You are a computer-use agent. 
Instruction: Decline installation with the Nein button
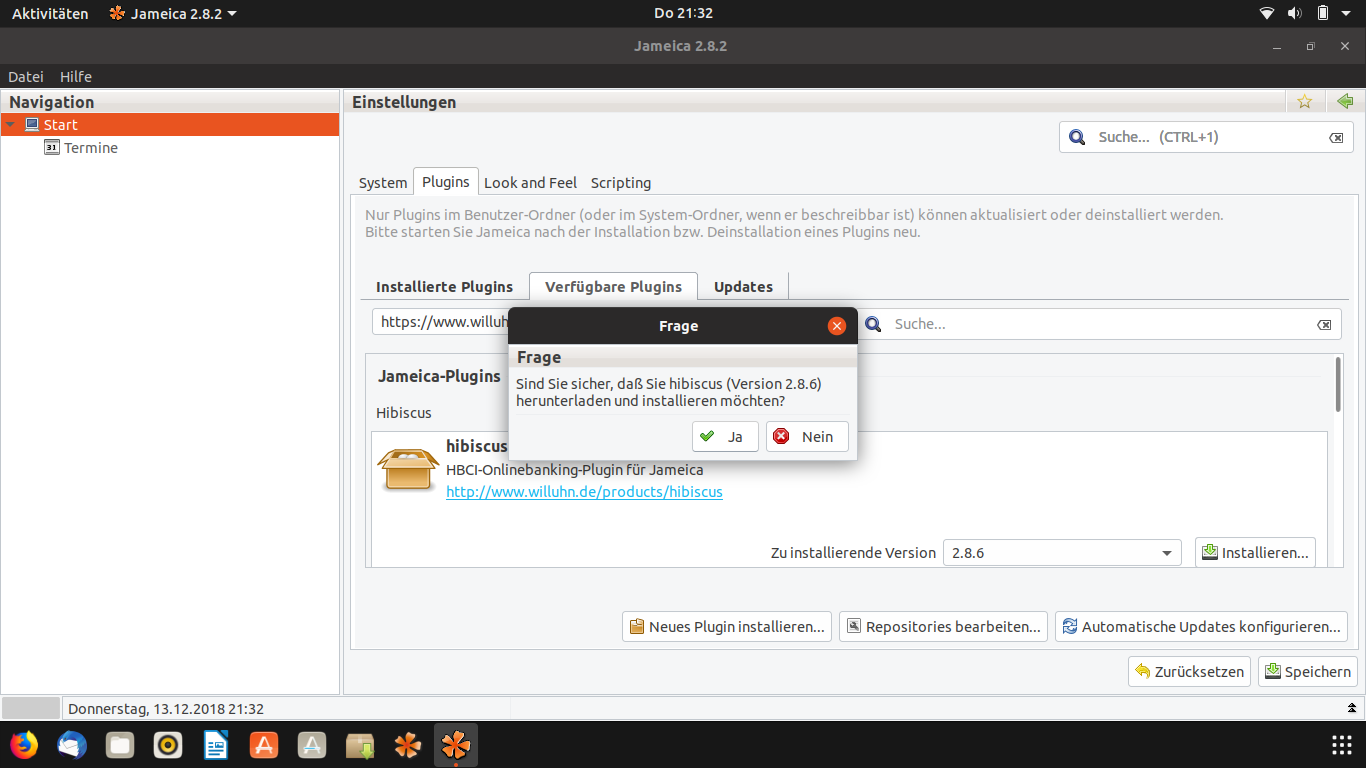click(x=807, y=436)
